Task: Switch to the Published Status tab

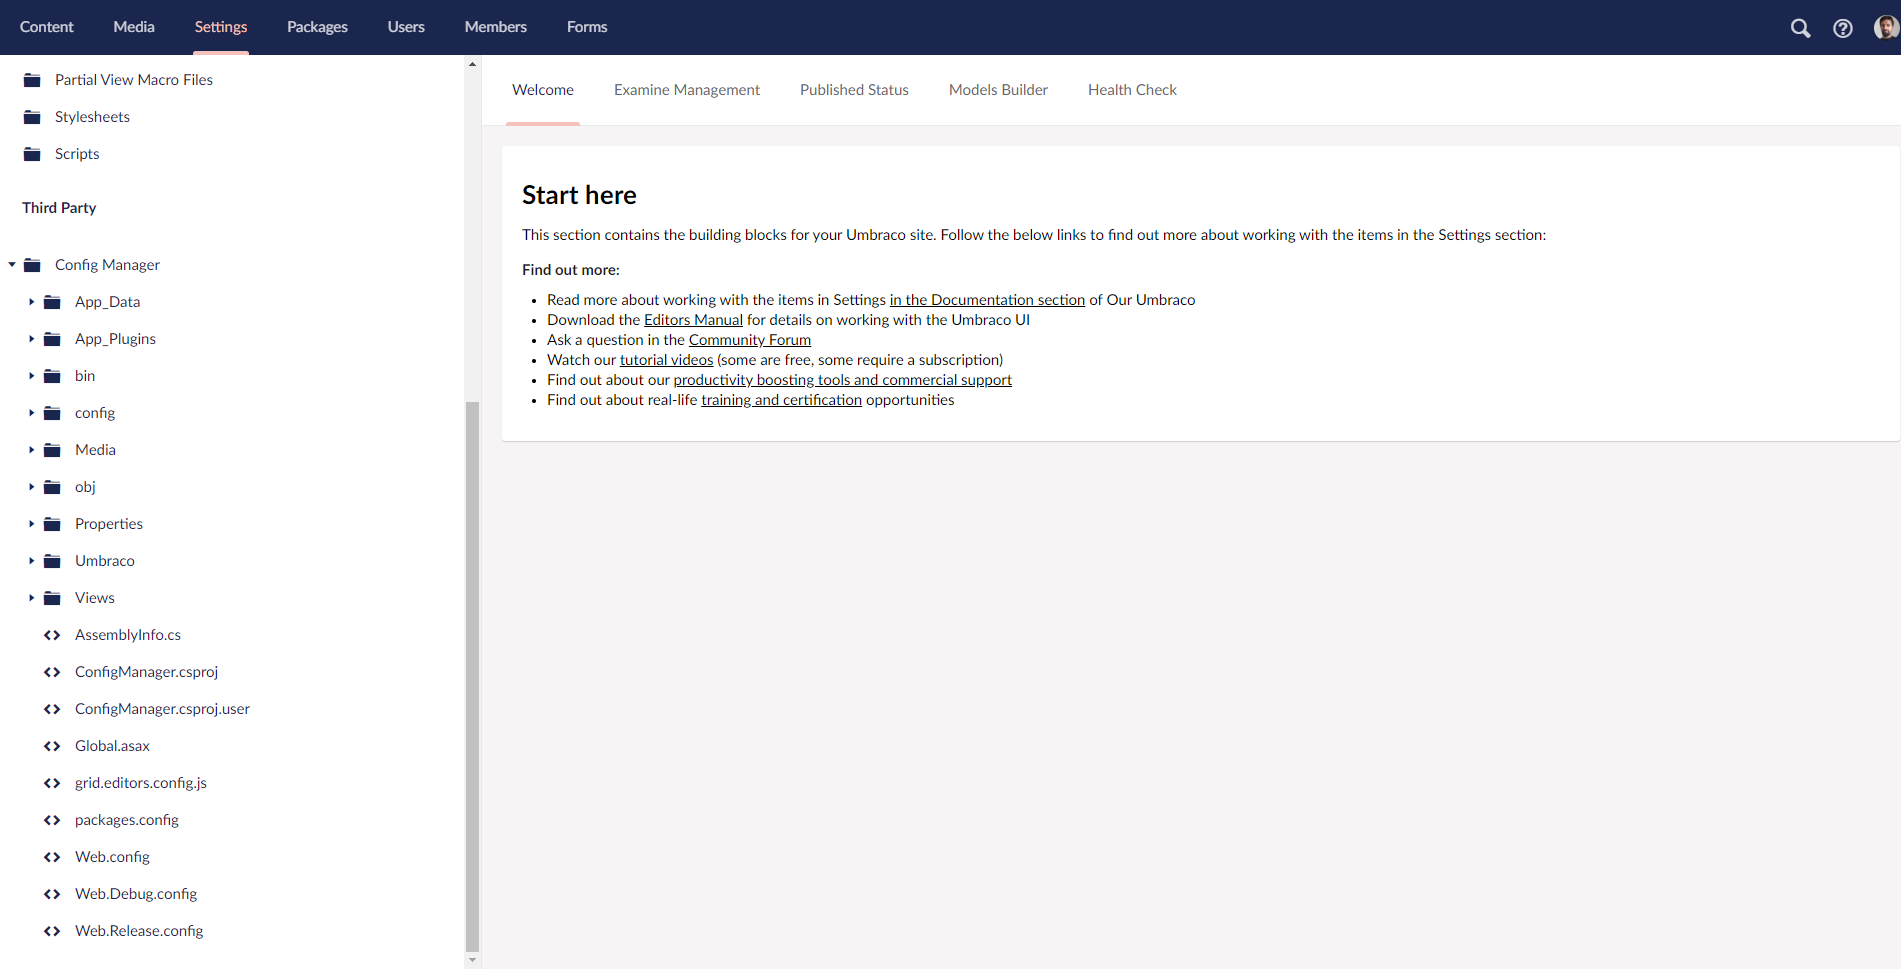Action: [854, 90]
